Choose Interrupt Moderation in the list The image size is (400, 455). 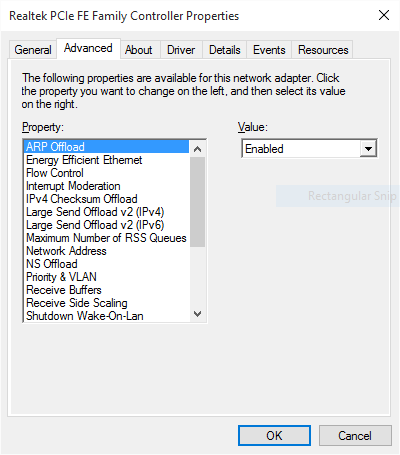tap(107, 186)
